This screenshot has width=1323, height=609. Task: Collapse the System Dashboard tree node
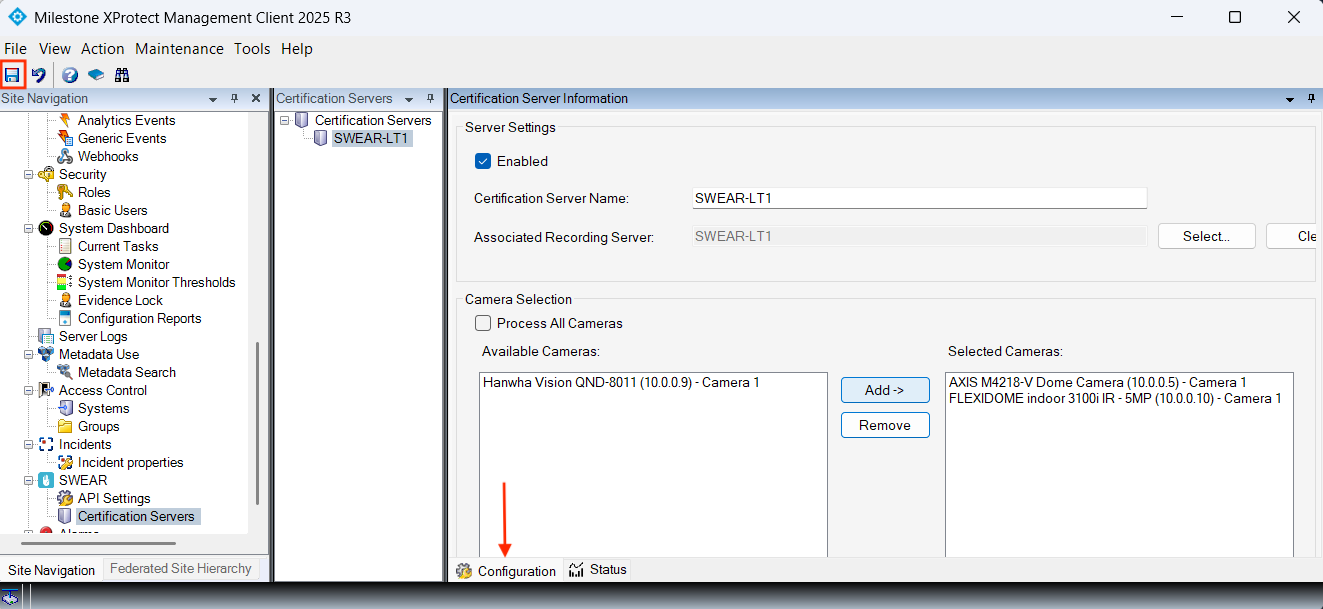[29, 228]
